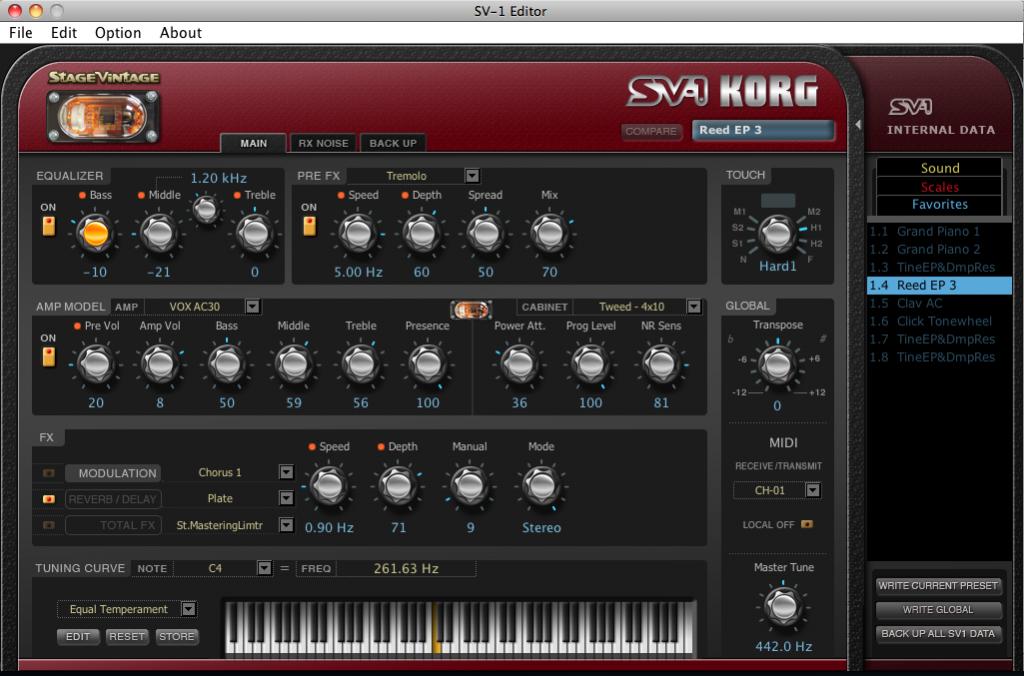The height and width of the screenshot is (676, 1024).
Task: Click the Master Tune knob
Action: pos(783,607)
